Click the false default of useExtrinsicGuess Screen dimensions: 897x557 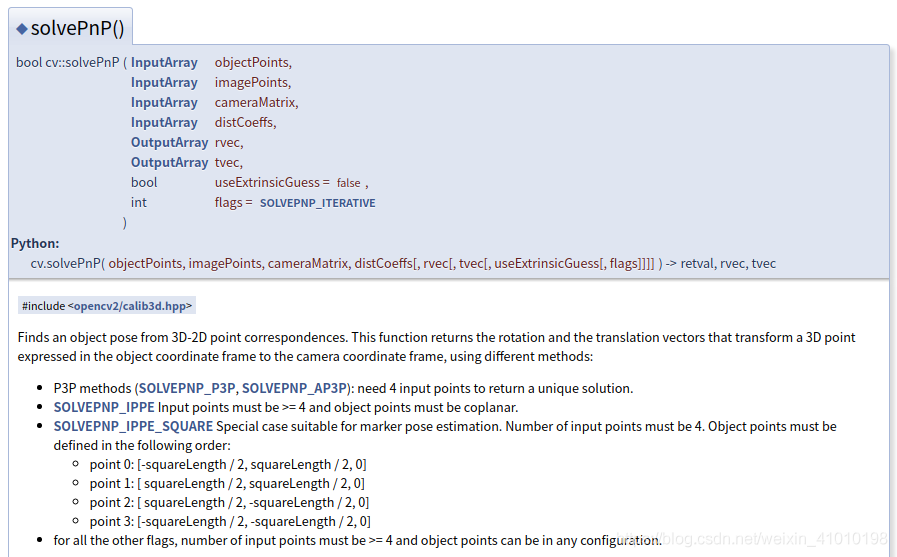[348, 183]
